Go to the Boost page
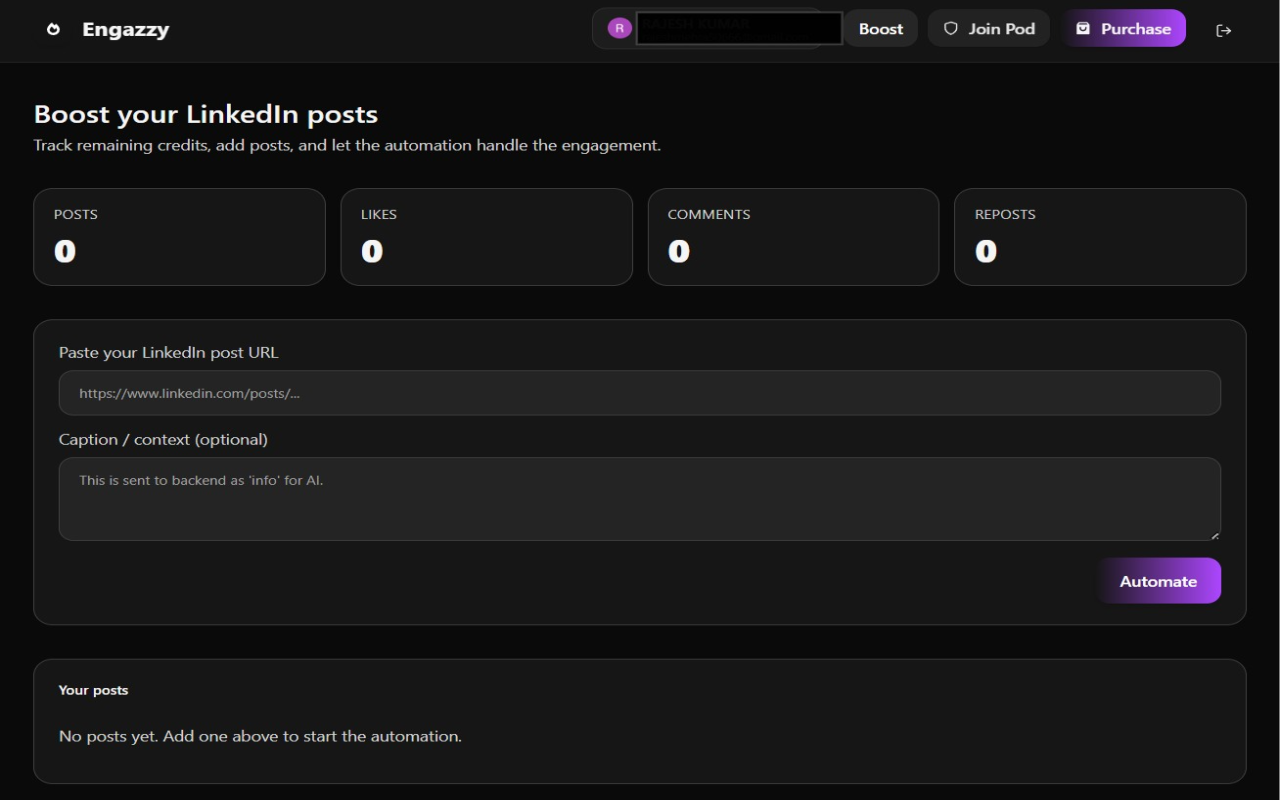 (x=881, y=29)
